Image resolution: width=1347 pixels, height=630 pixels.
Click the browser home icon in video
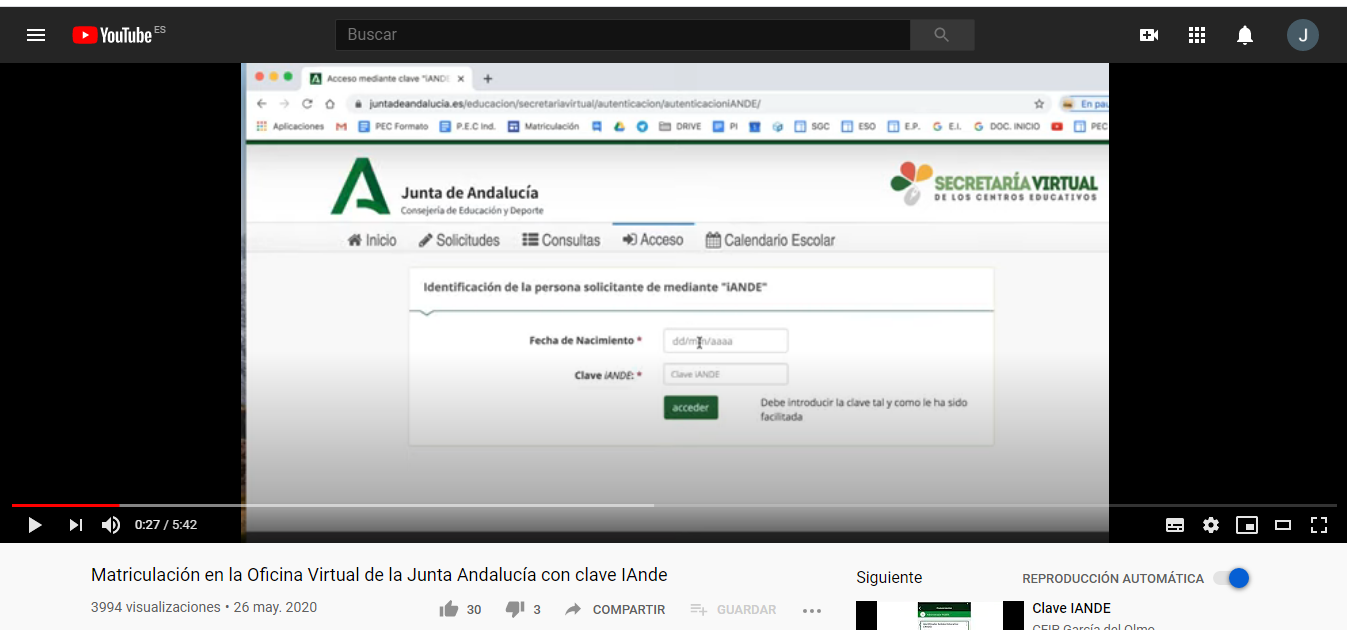coord(329,103)
